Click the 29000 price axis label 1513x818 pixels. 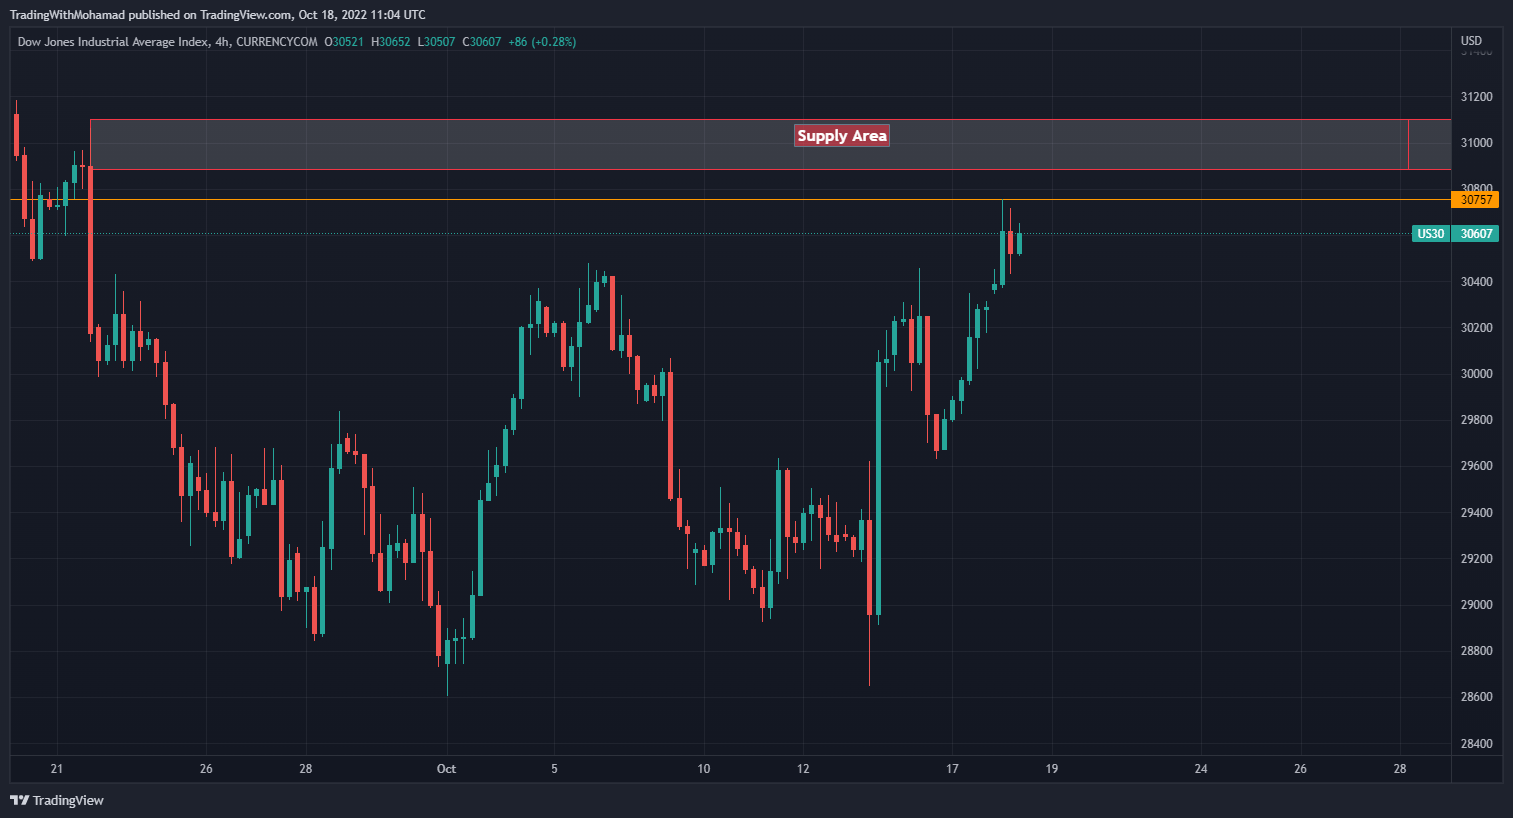[1476, 605]
